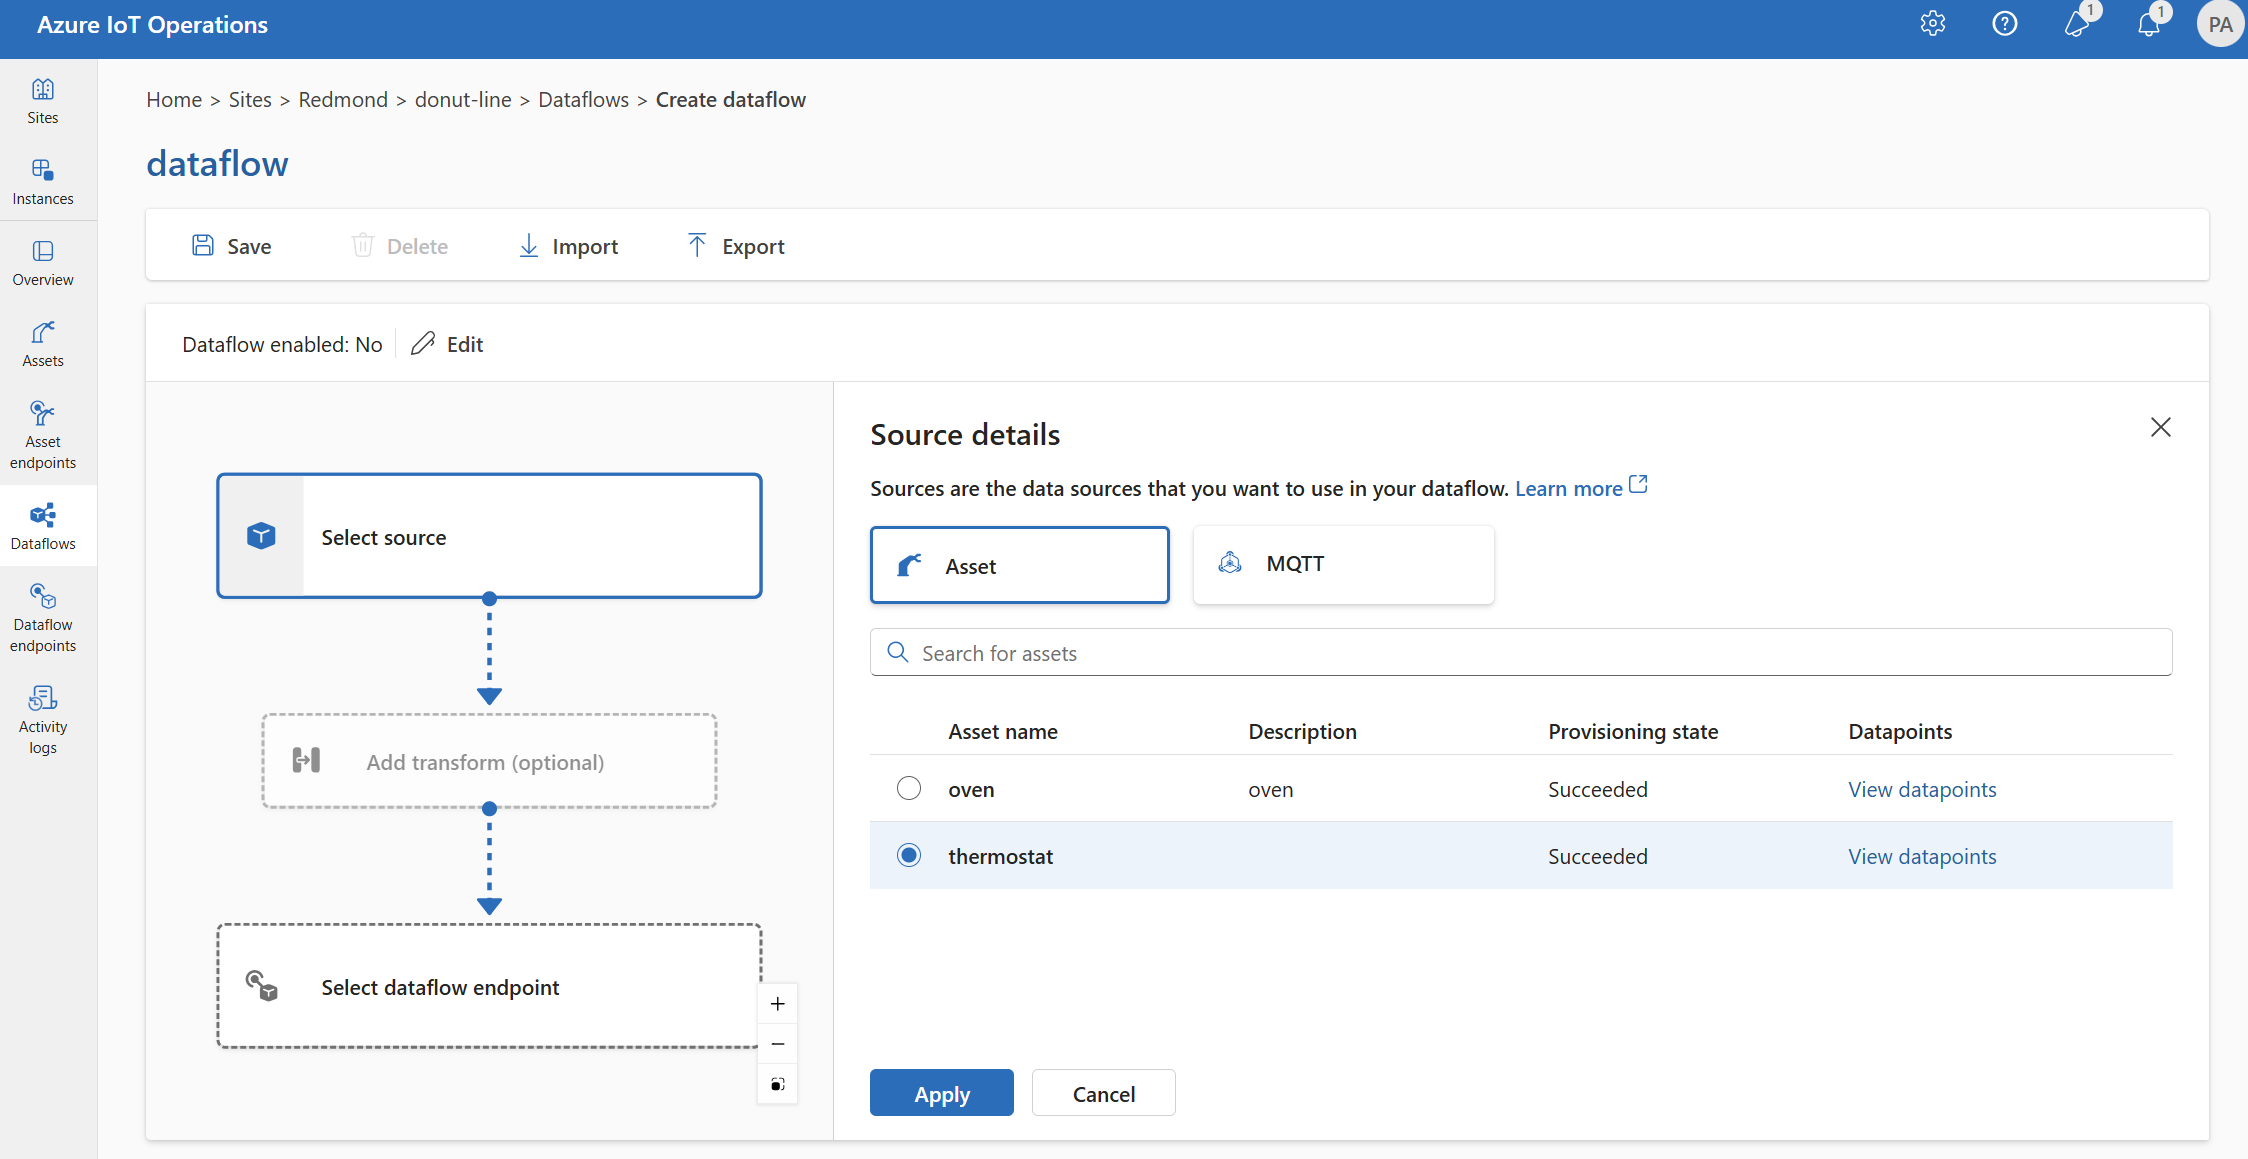Select the thermostat radio button

point(906,854)
